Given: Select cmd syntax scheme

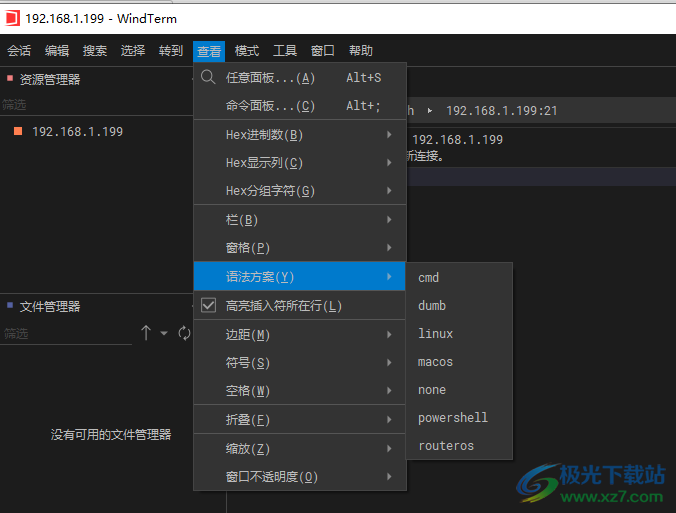Looking at the screenshot, I should pyautogui.click(x=459, y=278).
